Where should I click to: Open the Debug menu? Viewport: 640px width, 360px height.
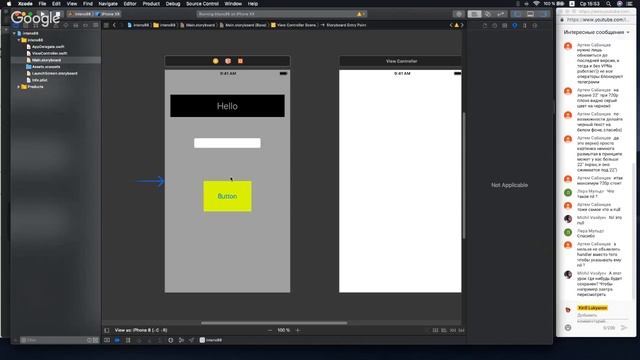click(x=173, y=4)
